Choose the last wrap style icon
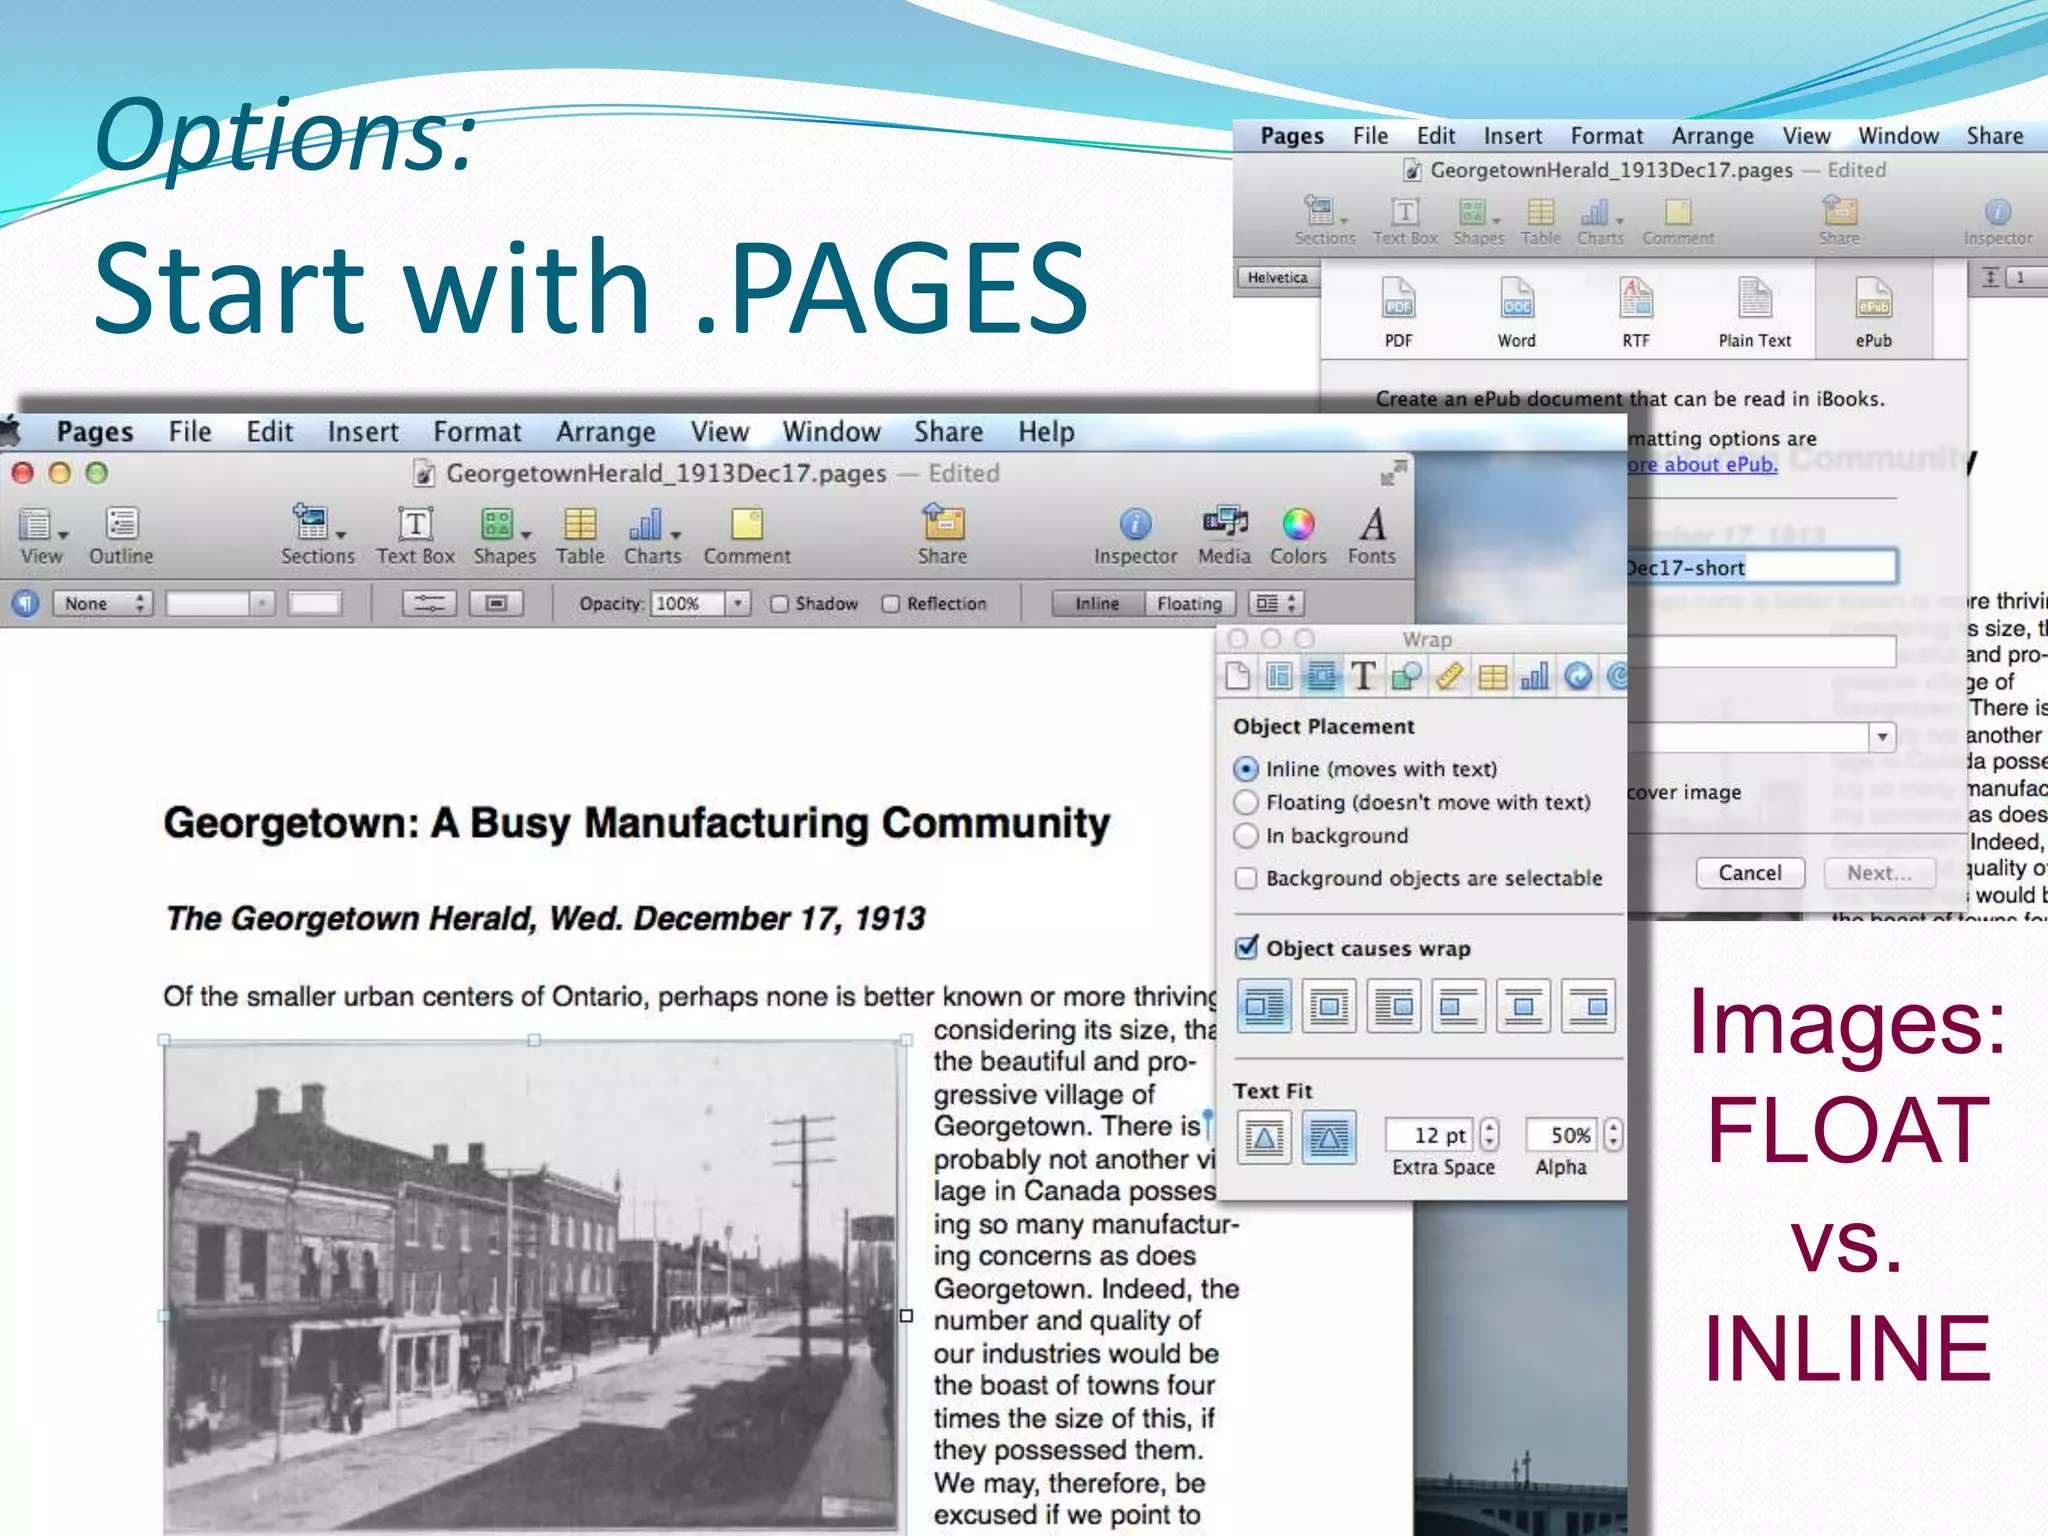 tap(1588, 1006)
